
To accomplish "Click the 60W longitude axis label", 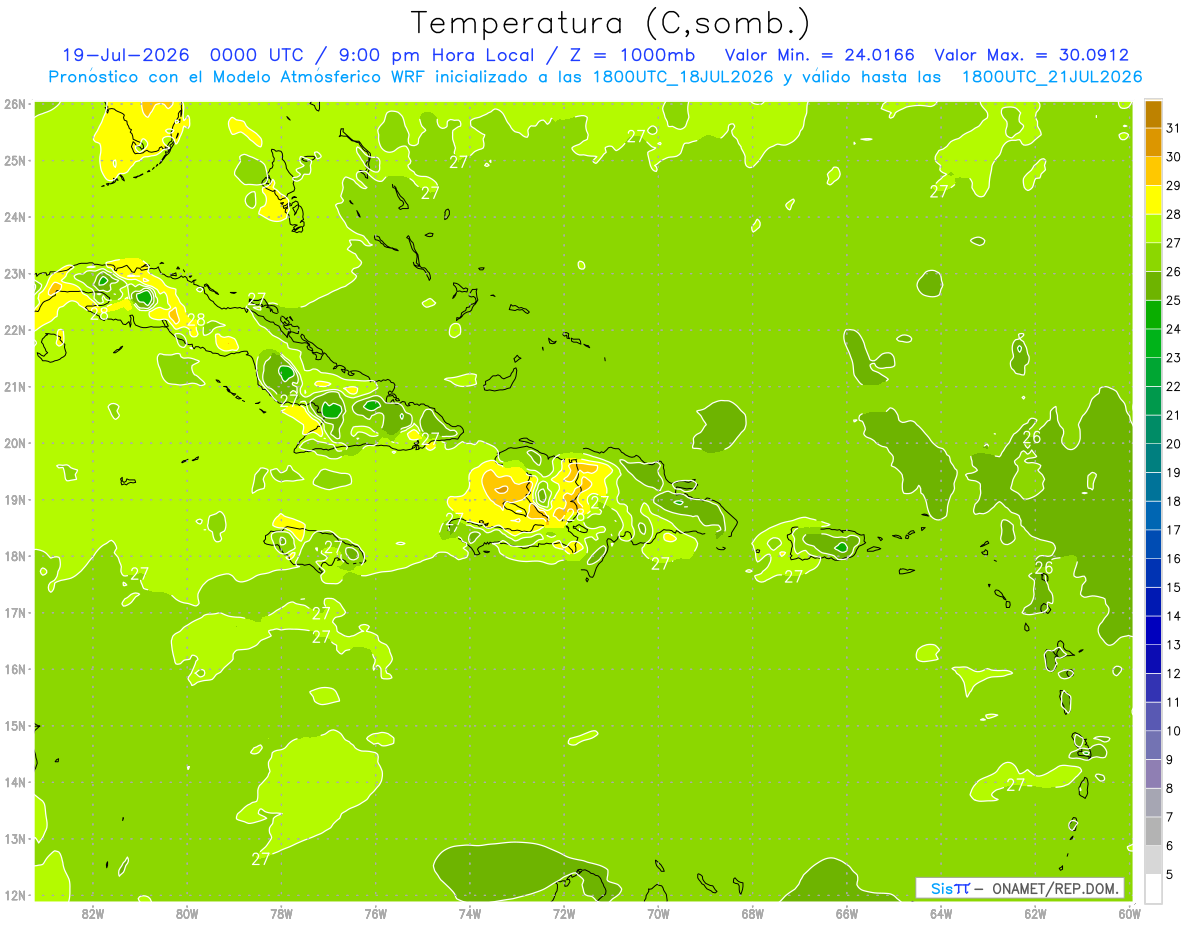I will click(1129, 913).
